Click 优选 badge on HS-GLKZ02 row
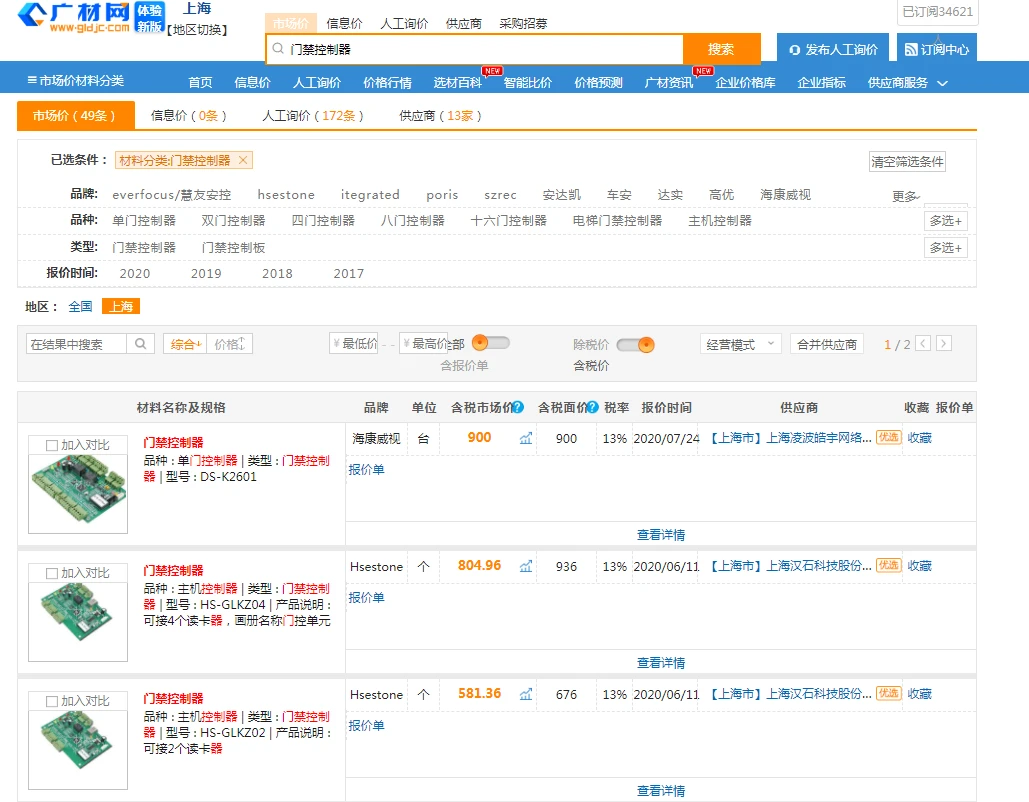The image size is (1029, 802). [x=889, y=693]
